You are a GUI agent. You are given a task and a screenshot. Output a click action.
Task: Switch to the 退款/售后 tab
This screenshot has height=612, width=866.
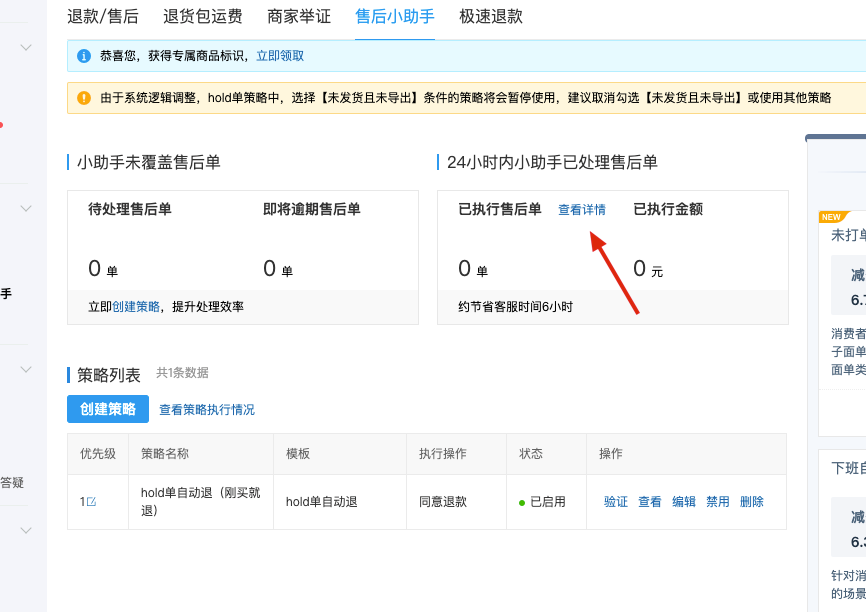tap(103, 17)
